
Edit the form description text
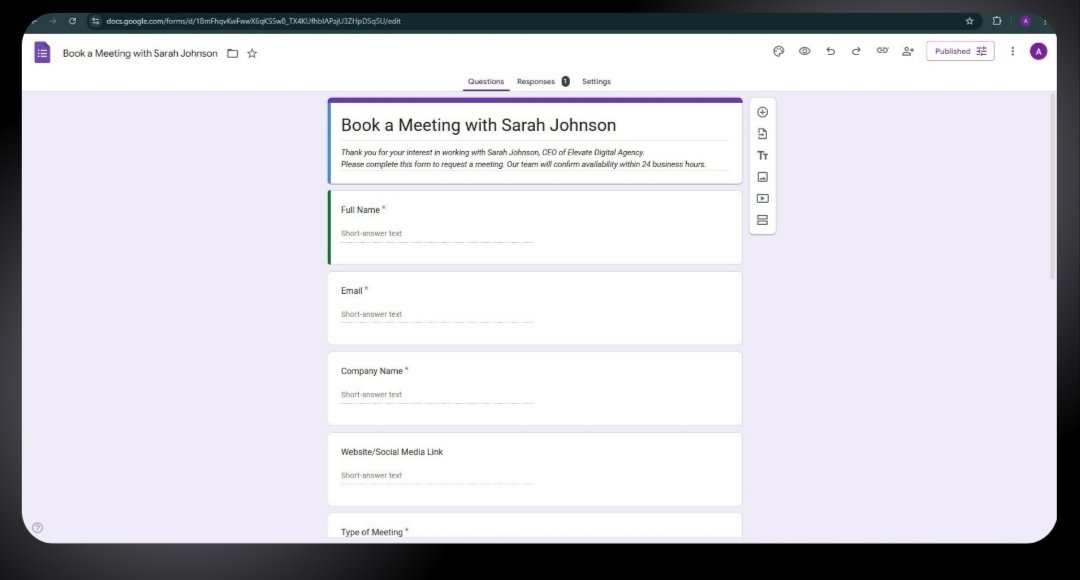click(523, 158)
